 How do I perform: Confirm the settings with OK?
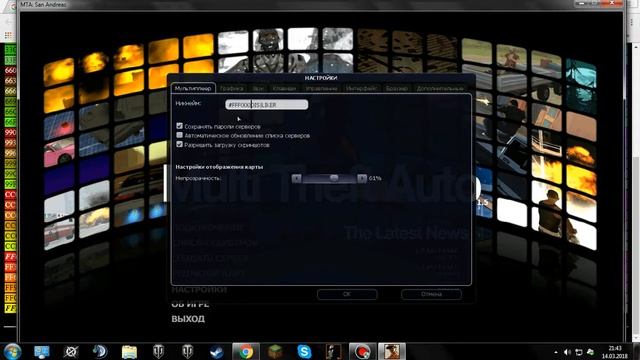347,294
